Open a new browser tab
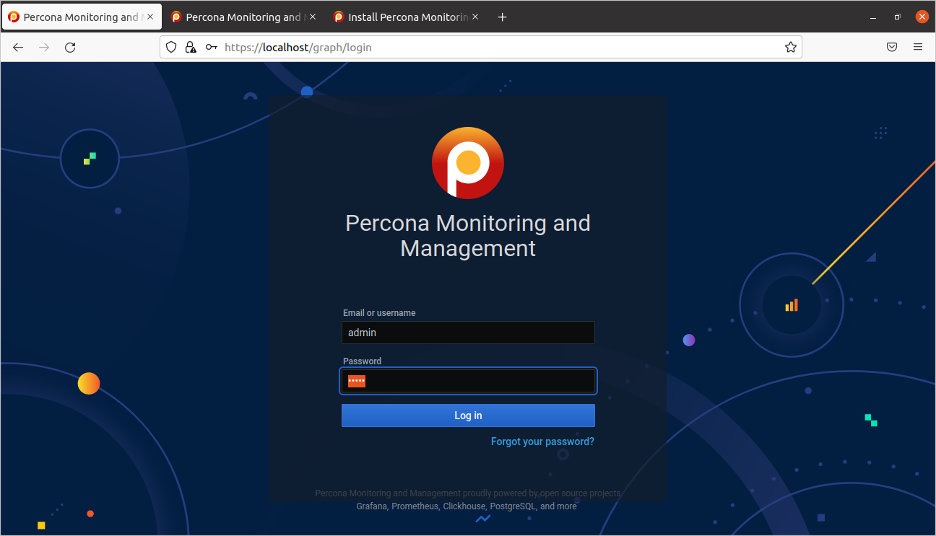936x536 pixels. click(x=502, y=17)
